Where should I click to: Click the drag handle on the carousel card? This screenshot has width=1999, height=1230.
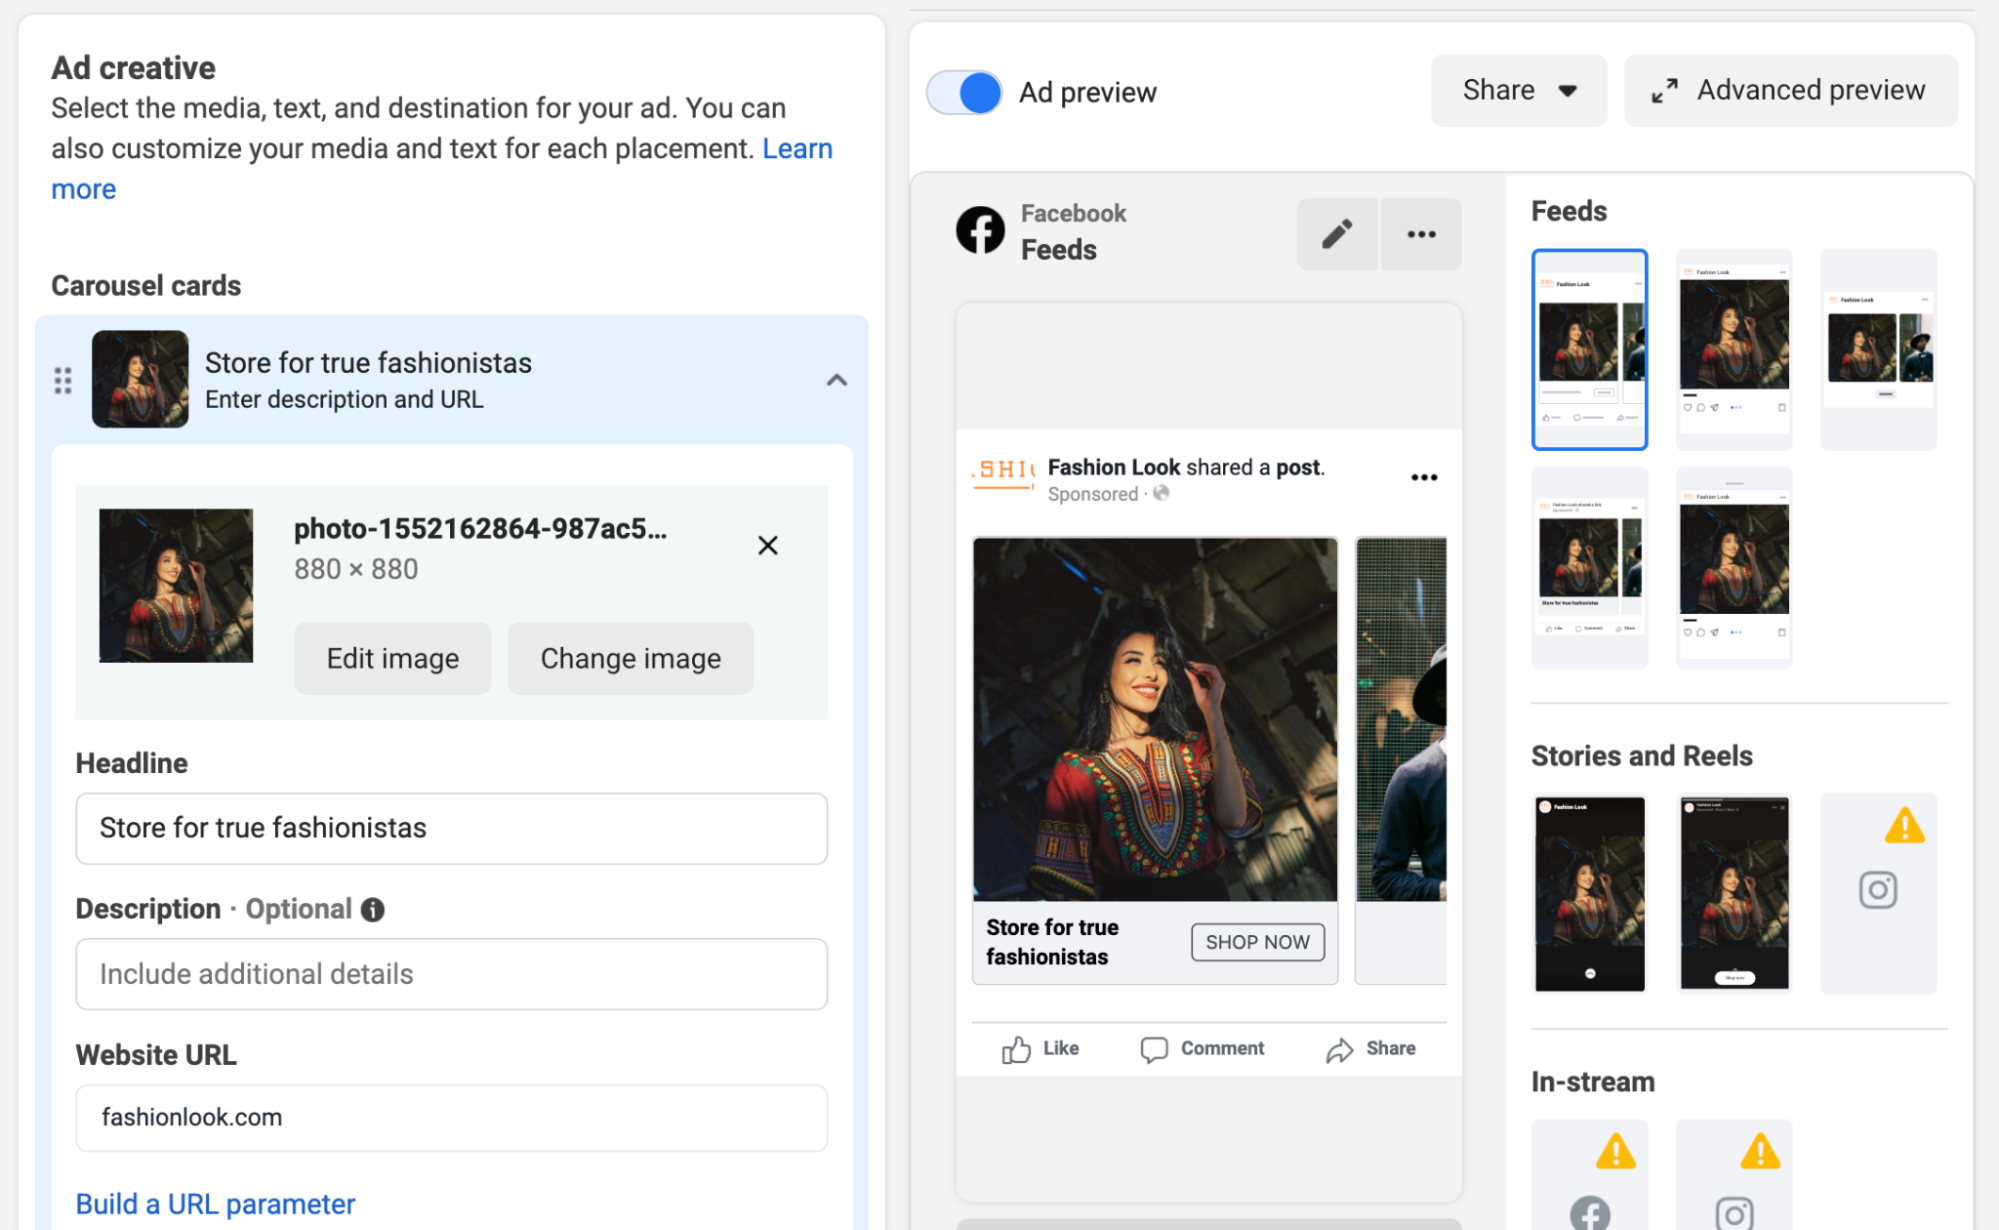coord(62,380)
